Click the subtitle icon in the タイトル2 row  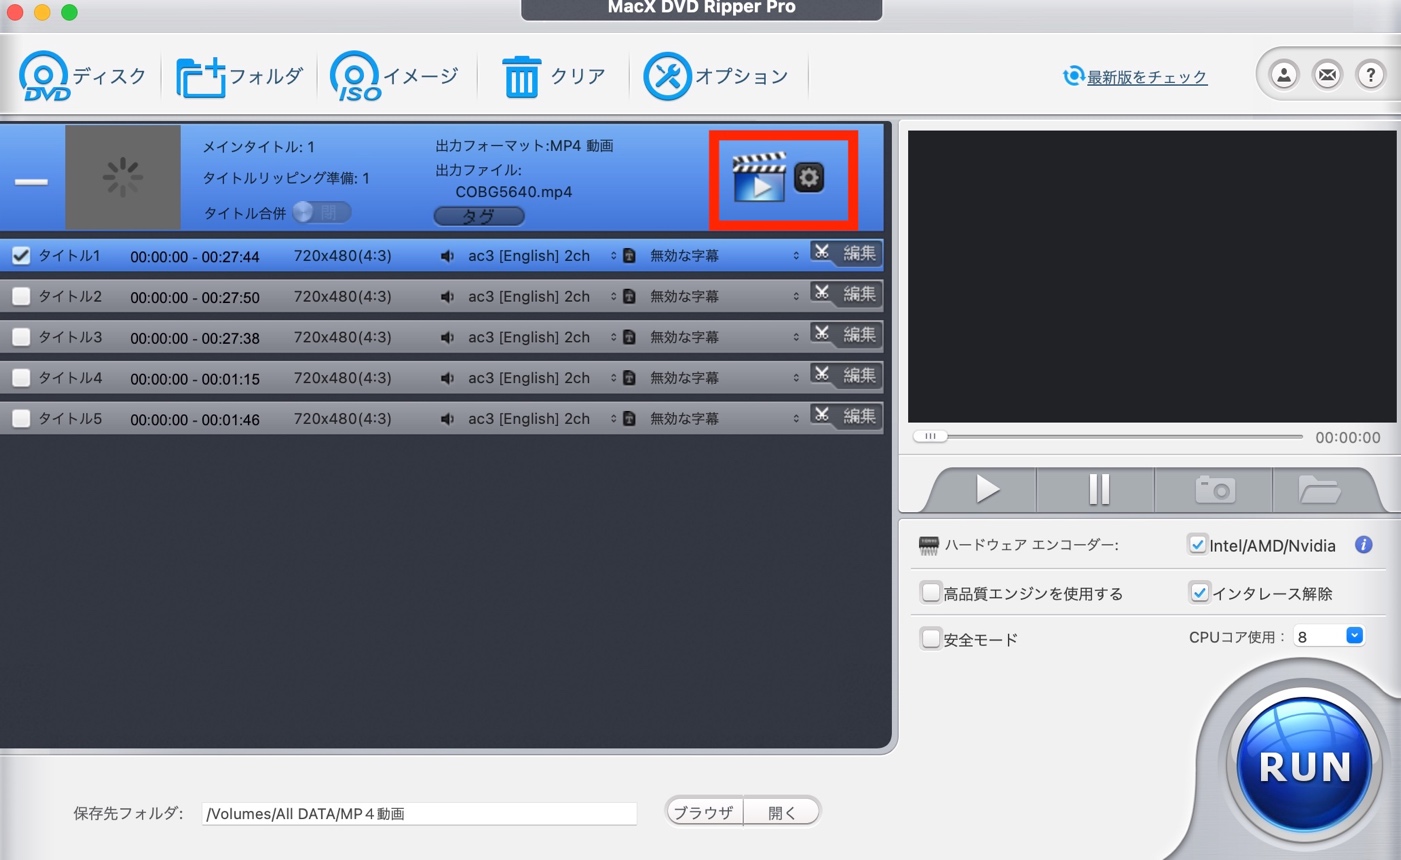coord(629,297)
